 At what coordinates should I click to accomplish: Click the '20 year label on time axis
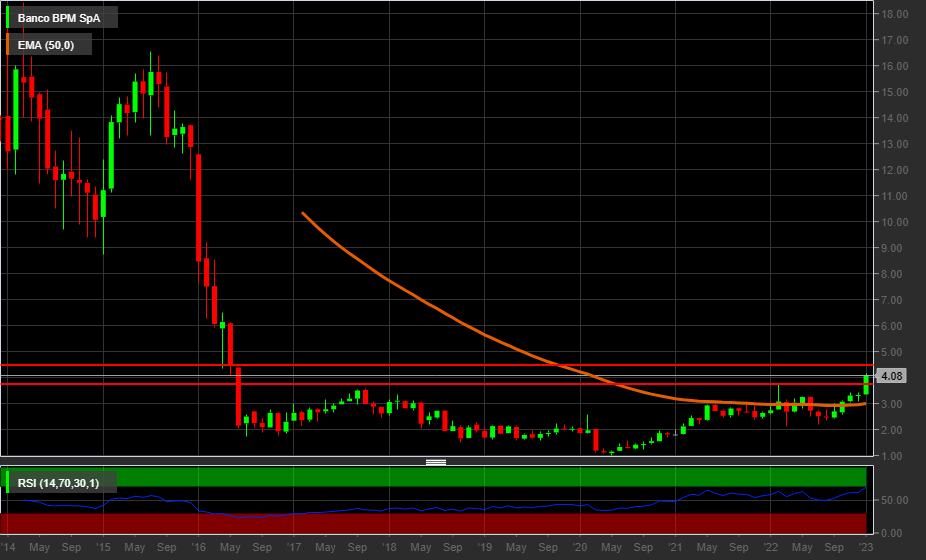pyautogui.click(x=580, y=547)
